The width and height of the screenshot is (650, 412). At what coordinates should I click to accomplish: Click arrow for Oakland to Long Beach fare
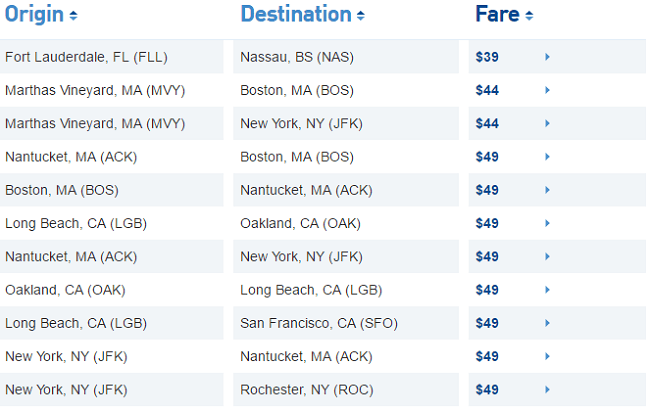[x=547, y=290]
